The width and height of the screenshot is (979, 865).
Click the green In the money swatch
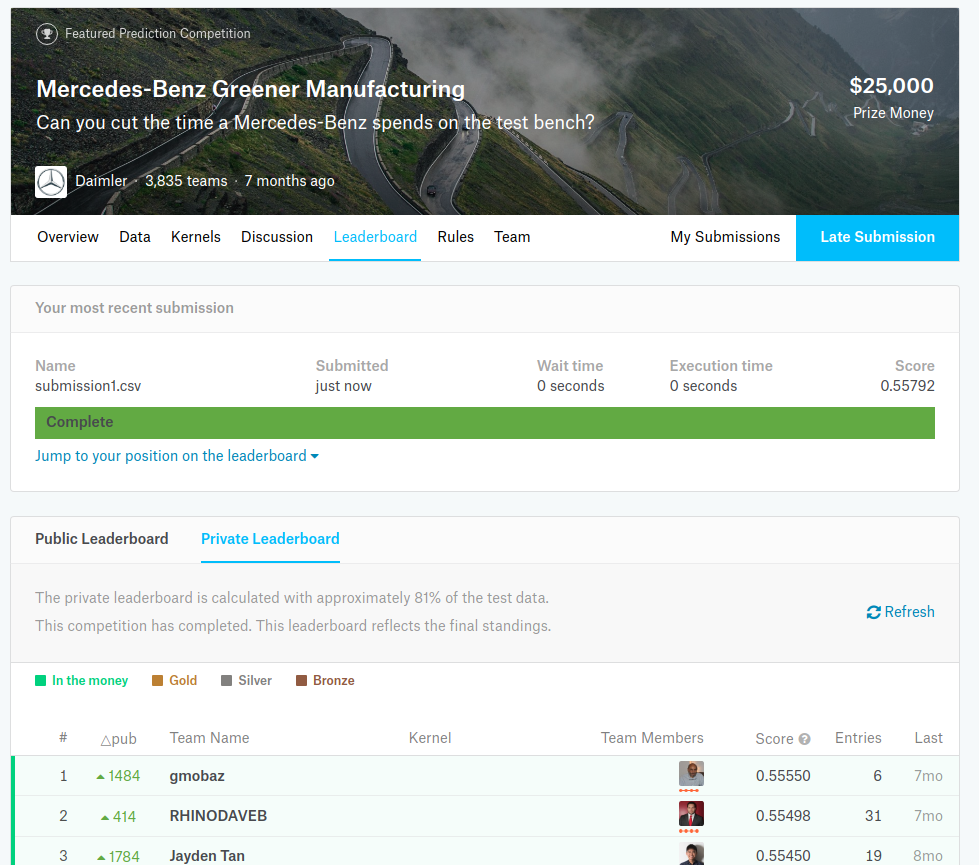41,681
